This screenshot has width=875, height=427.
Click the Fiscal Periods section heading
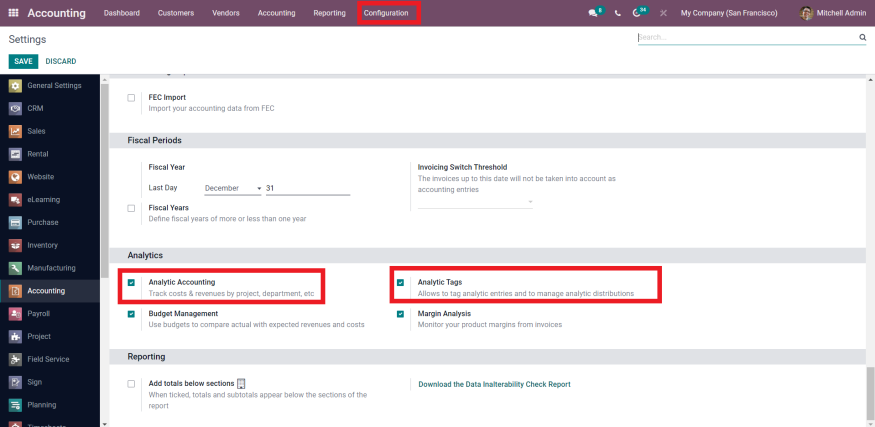coord(155,141)
